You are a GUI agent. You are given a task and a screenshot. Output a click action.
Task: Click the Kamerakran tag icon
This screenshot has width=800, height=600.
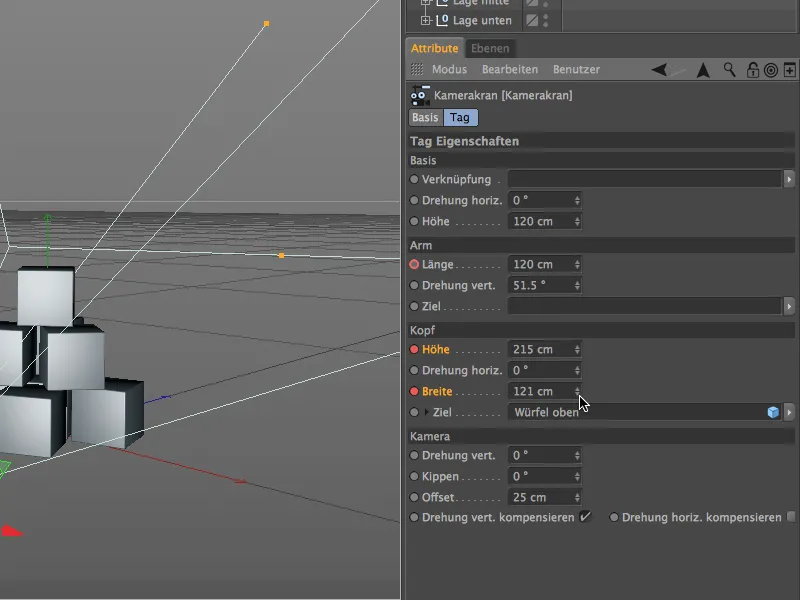point(420,95)
